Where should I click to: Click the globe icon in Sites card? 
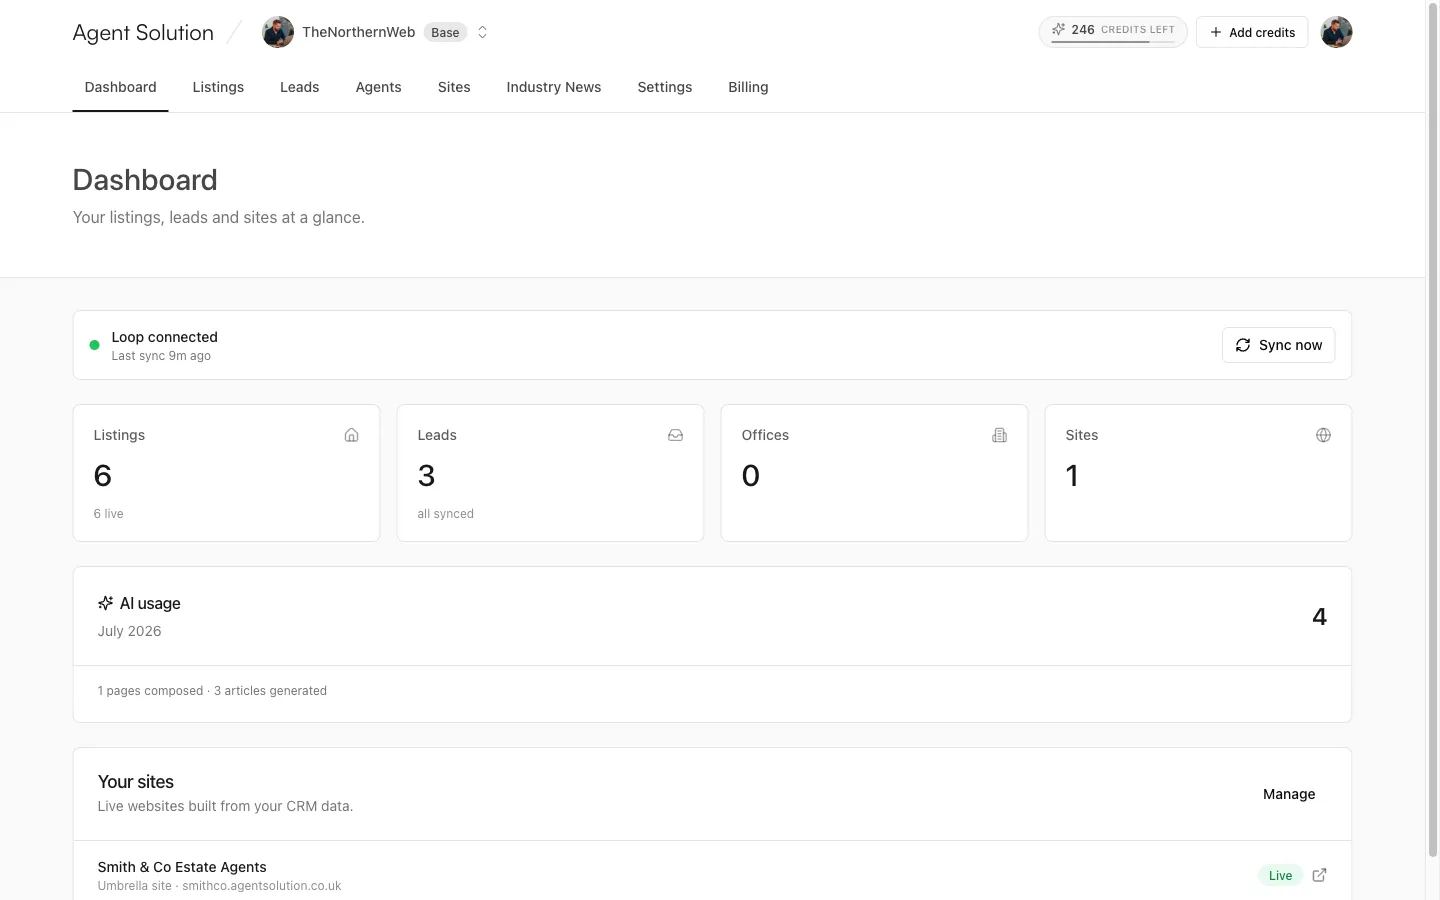click(1323, 435)
